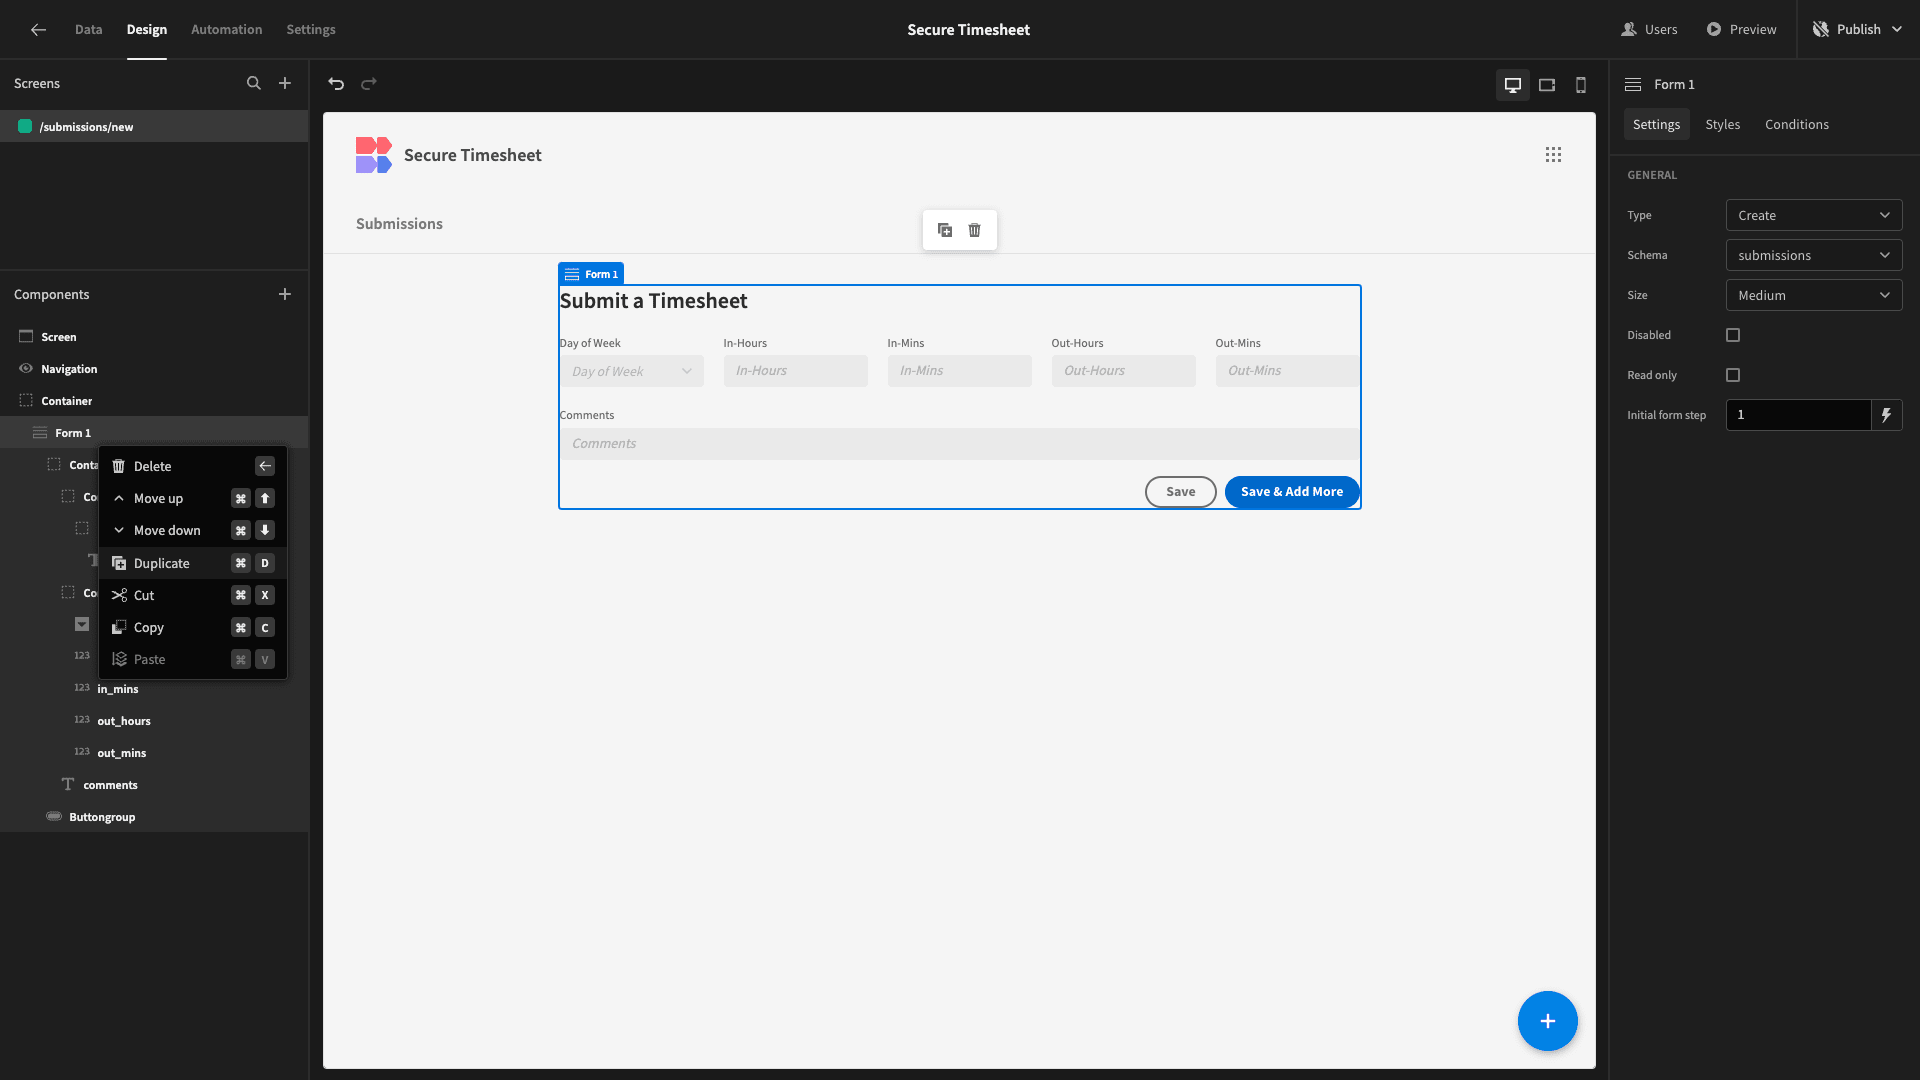The width and height of the screenshot is (1920, 1080).
Task: Choose Copy in context menu
Action: point(193,627)
